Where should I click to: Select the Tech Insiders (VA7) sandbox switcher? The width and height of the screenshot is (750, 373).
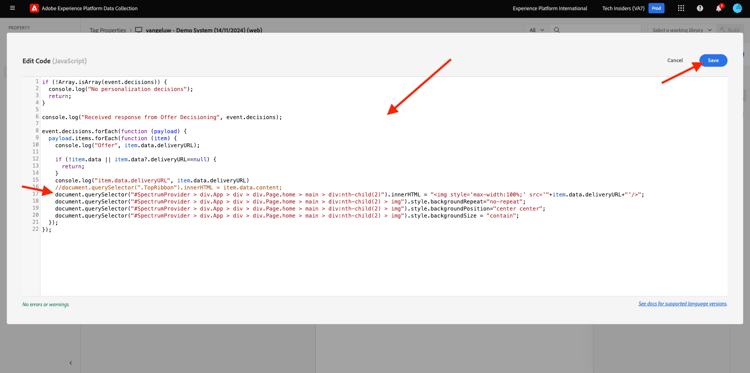[x=623, y=8]
